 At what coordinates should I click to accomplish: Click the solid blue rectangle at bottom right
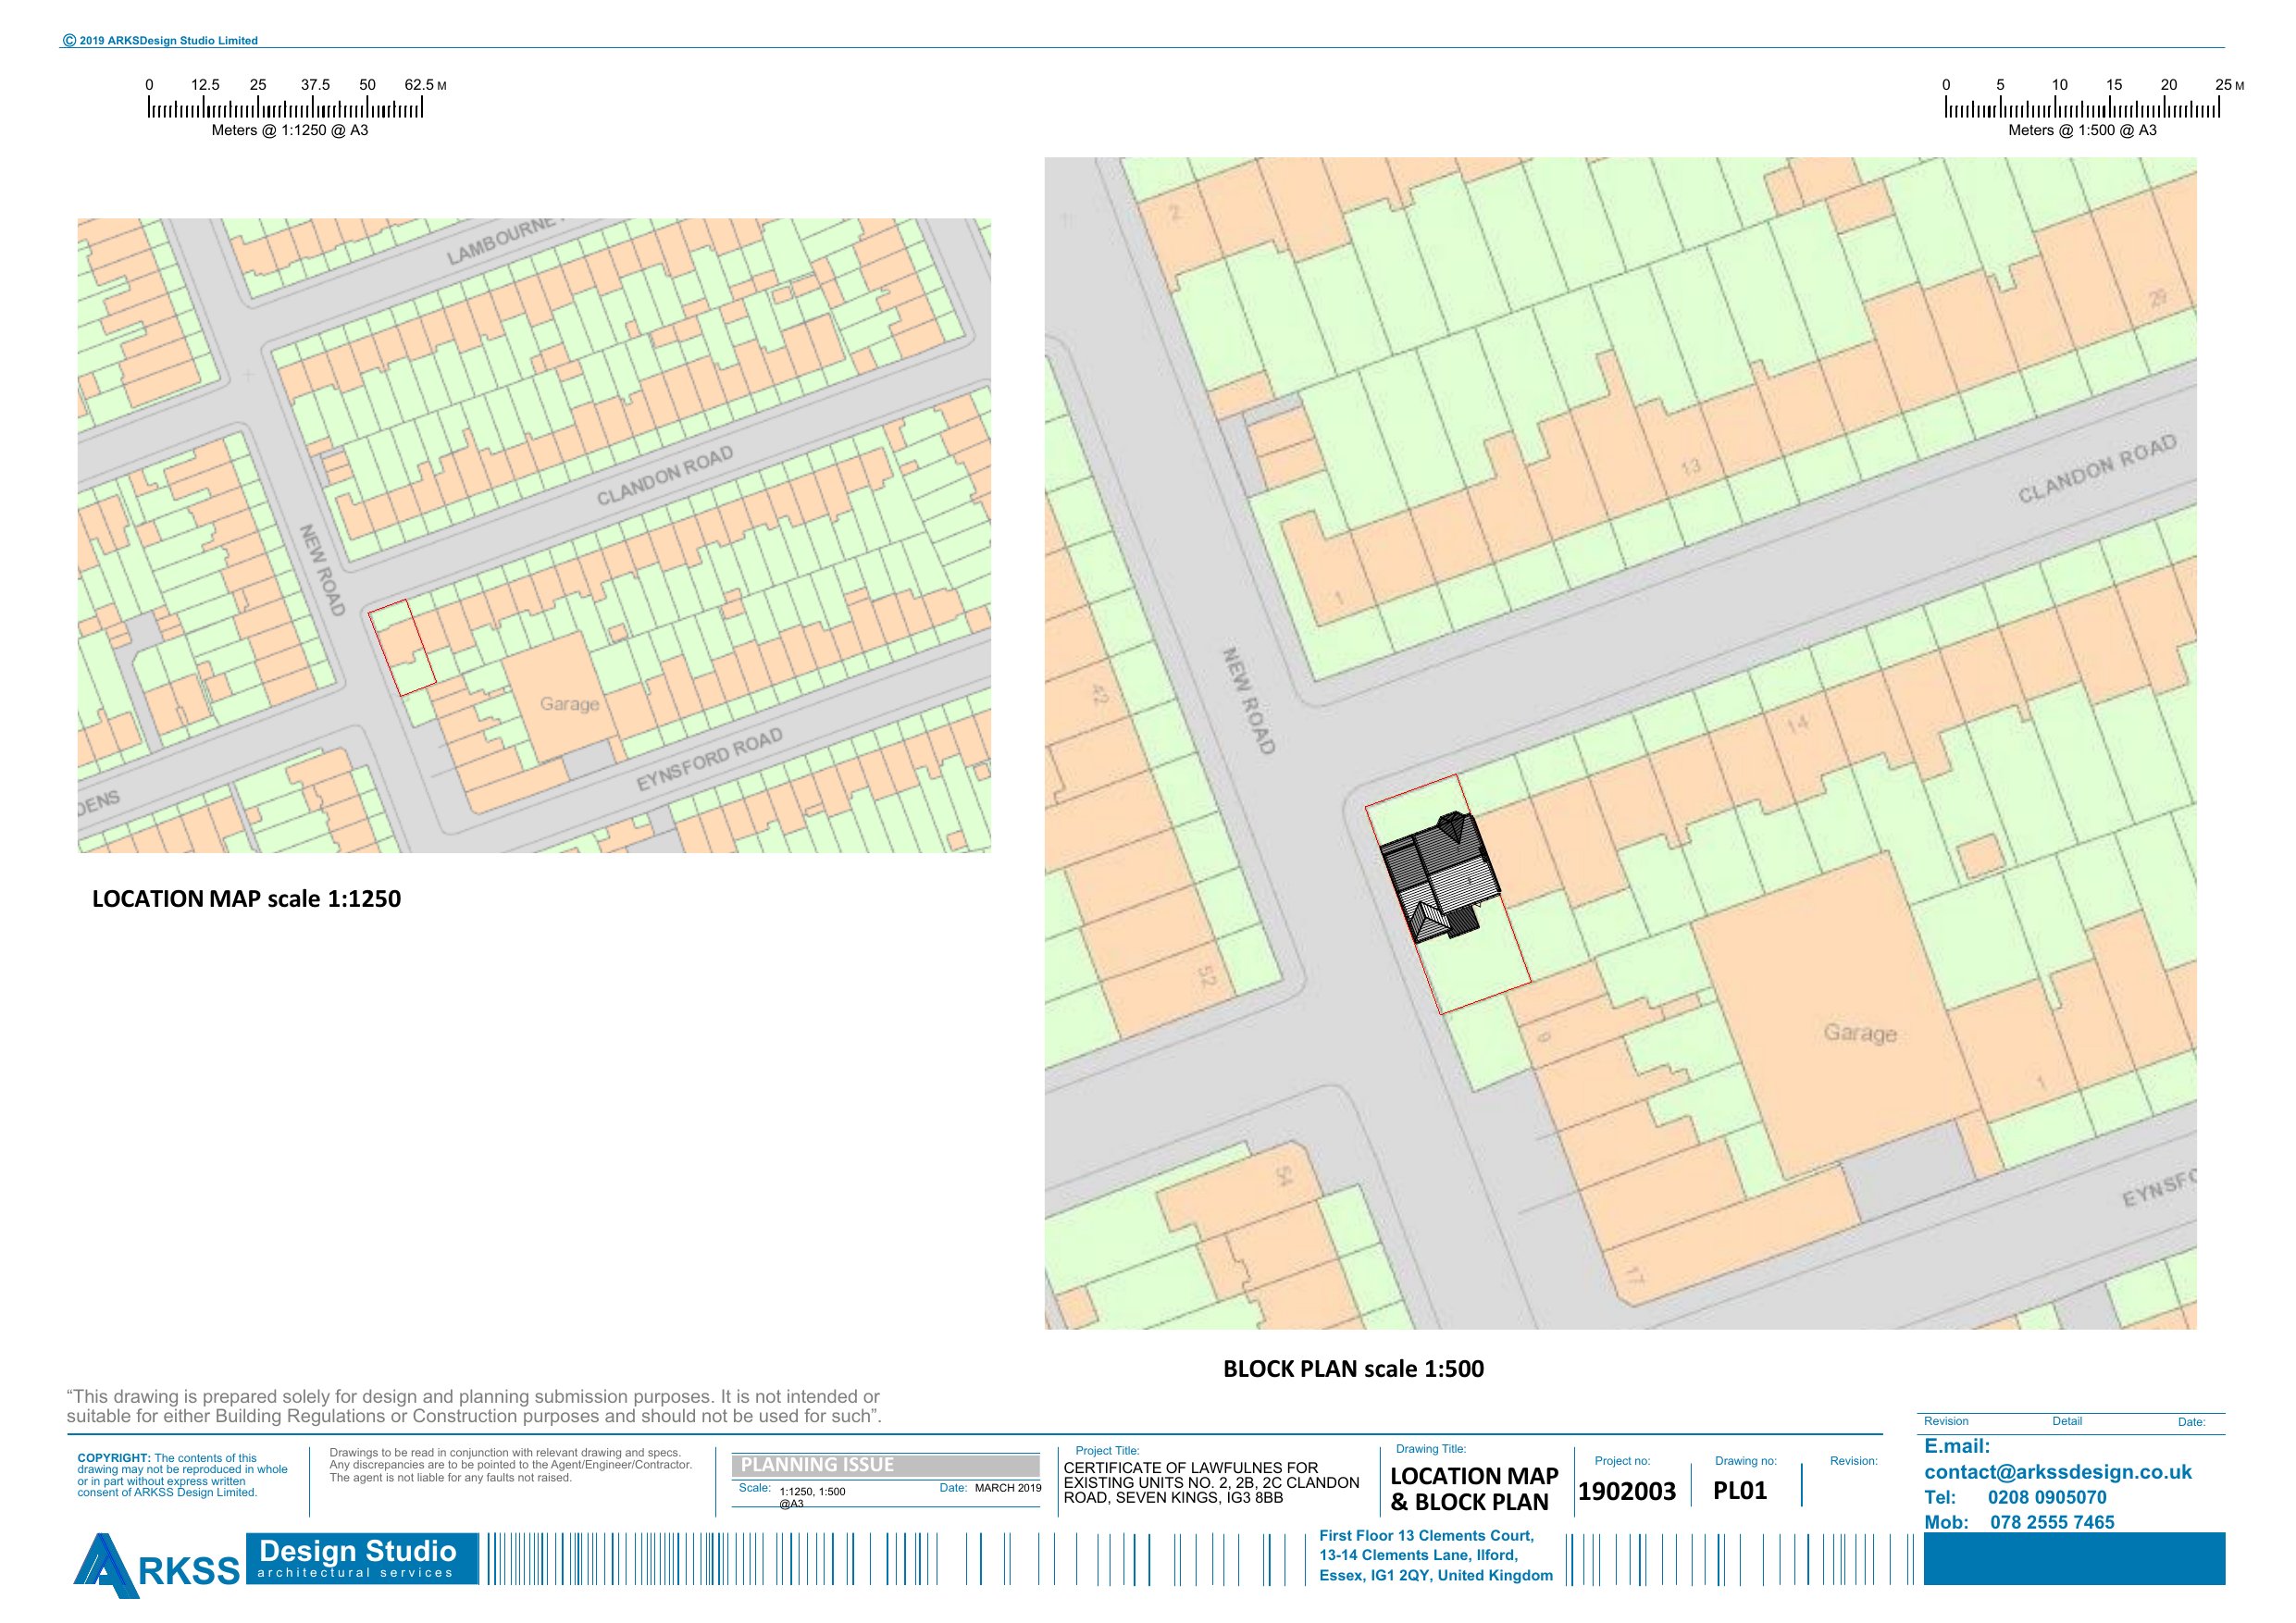[x=2073, y=1558]
